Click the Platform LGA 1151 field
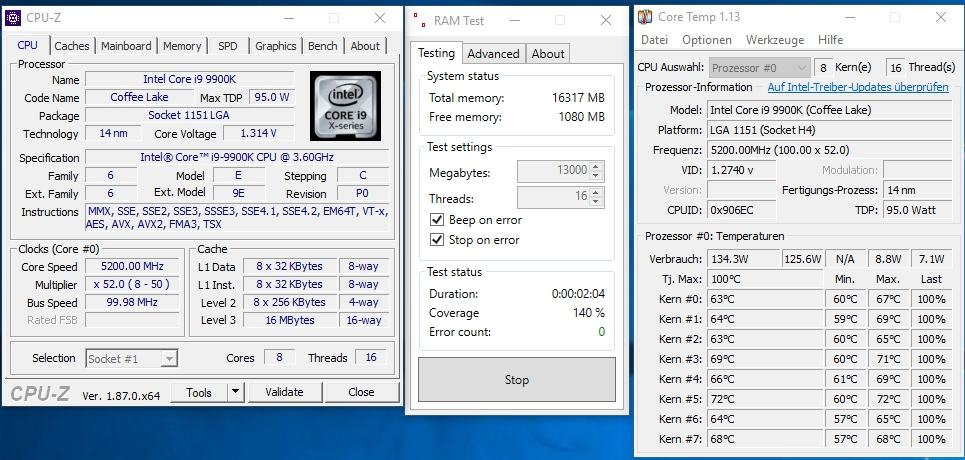 click(829, 130)
